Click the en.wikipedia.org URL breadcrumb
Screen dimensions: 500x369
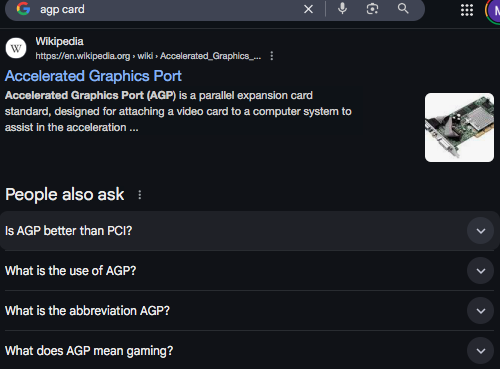148,56
